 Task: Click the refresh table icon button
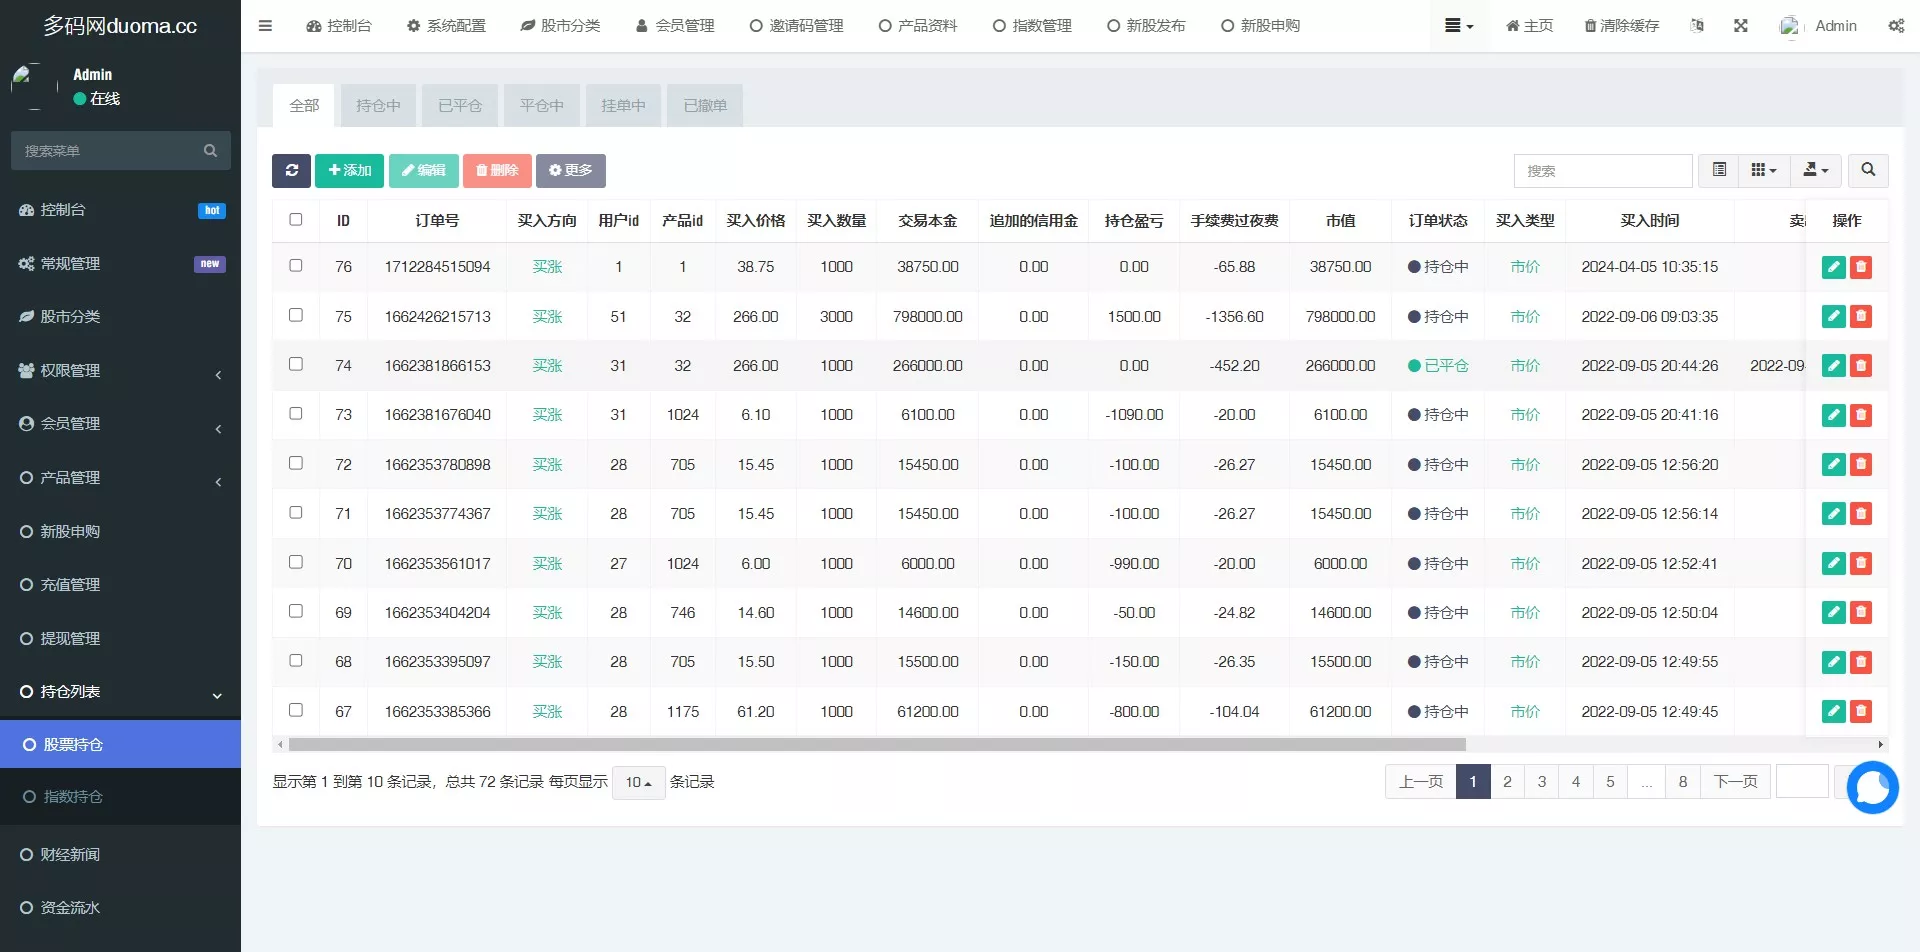coord(291,171)
